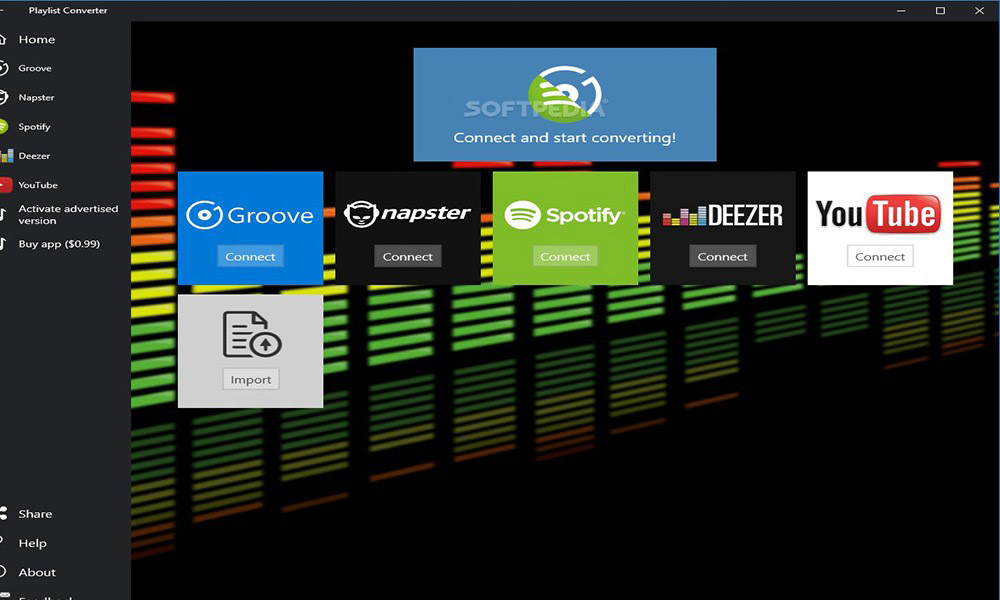Click the DEEZER logo on its tile
1000x600 pixels.
pyautogui.click(x=723, y=216)
